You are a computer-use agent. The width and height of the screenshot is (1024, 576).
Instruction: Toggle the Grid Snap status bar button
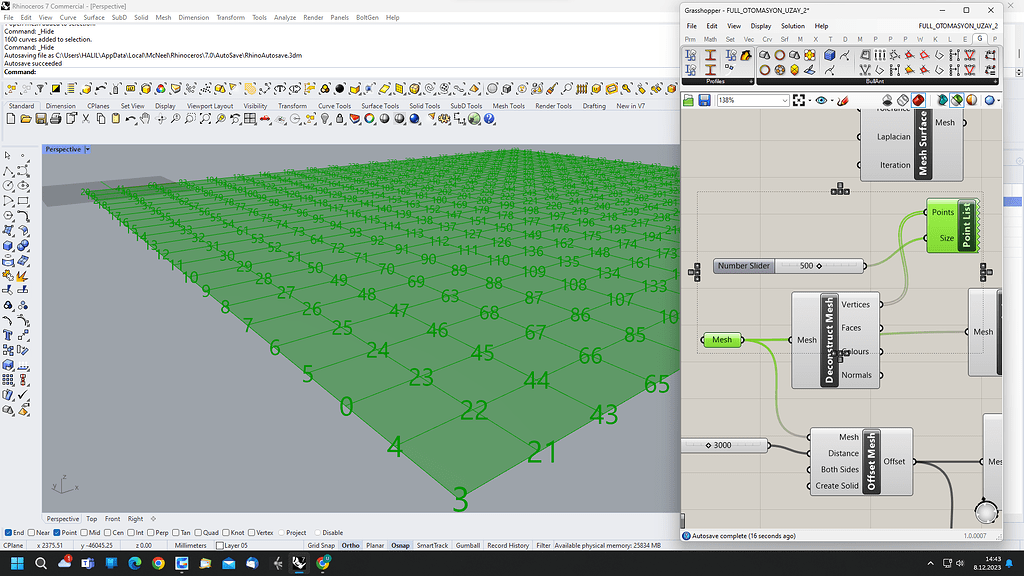pos(321,546)
